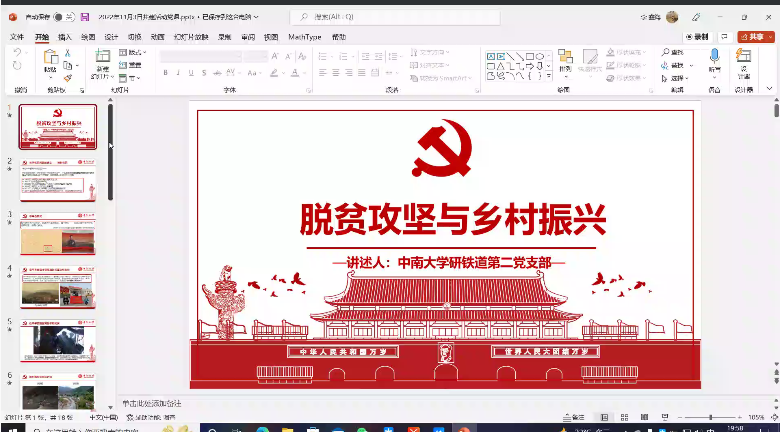Open the Insert (插入) ribbon tab
This screenshot has height=432, width=780.
coord(65,37)
